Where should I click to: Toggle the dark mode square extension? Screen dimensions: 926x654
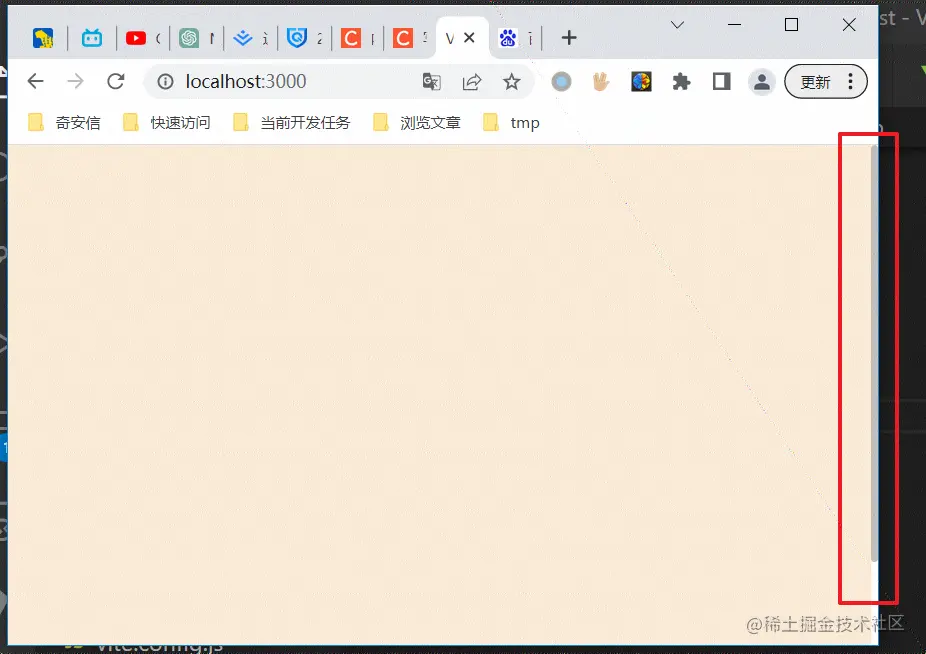pyautogui.click(x=721, y=81)
